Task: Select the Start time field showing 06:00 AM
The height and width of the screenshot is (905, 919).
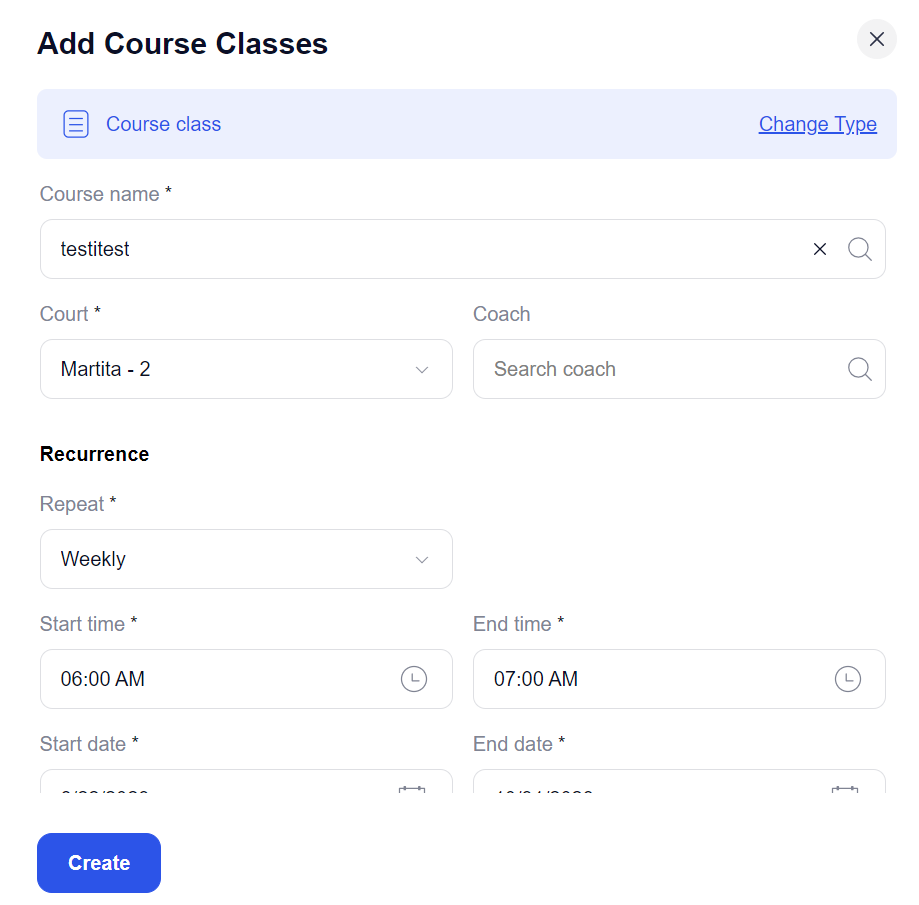Action: (x=200, y=679)
